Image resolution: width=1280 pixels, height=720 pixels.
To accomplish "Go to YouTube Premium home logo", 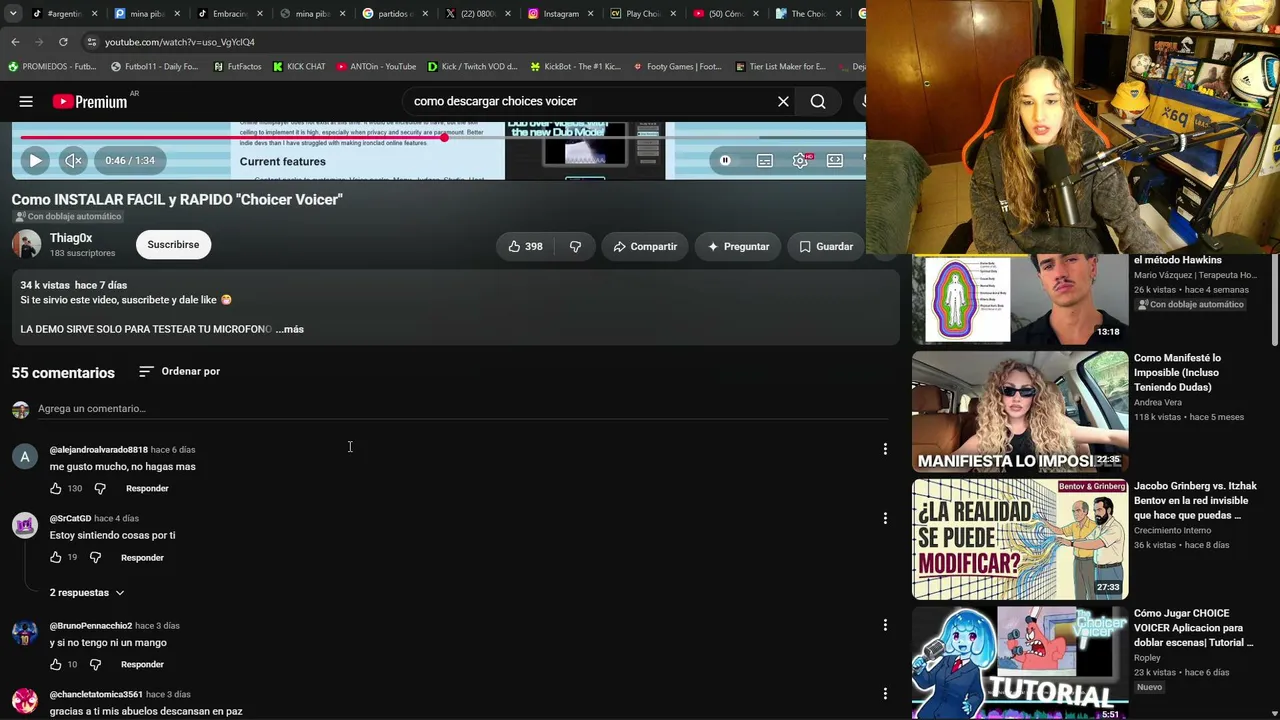I will [x=90, y=101].
